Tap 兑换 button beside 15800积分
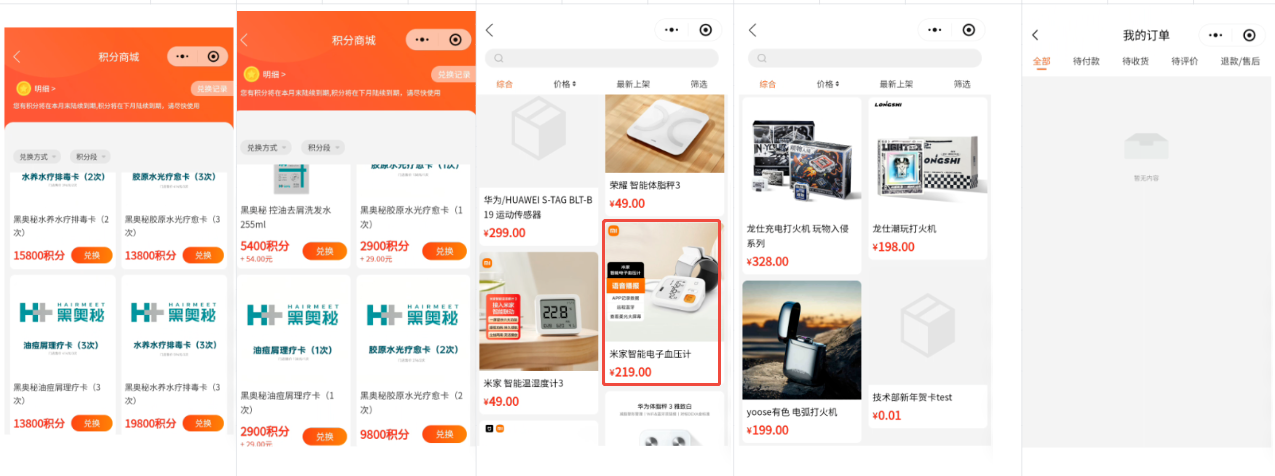 point(91,255)
